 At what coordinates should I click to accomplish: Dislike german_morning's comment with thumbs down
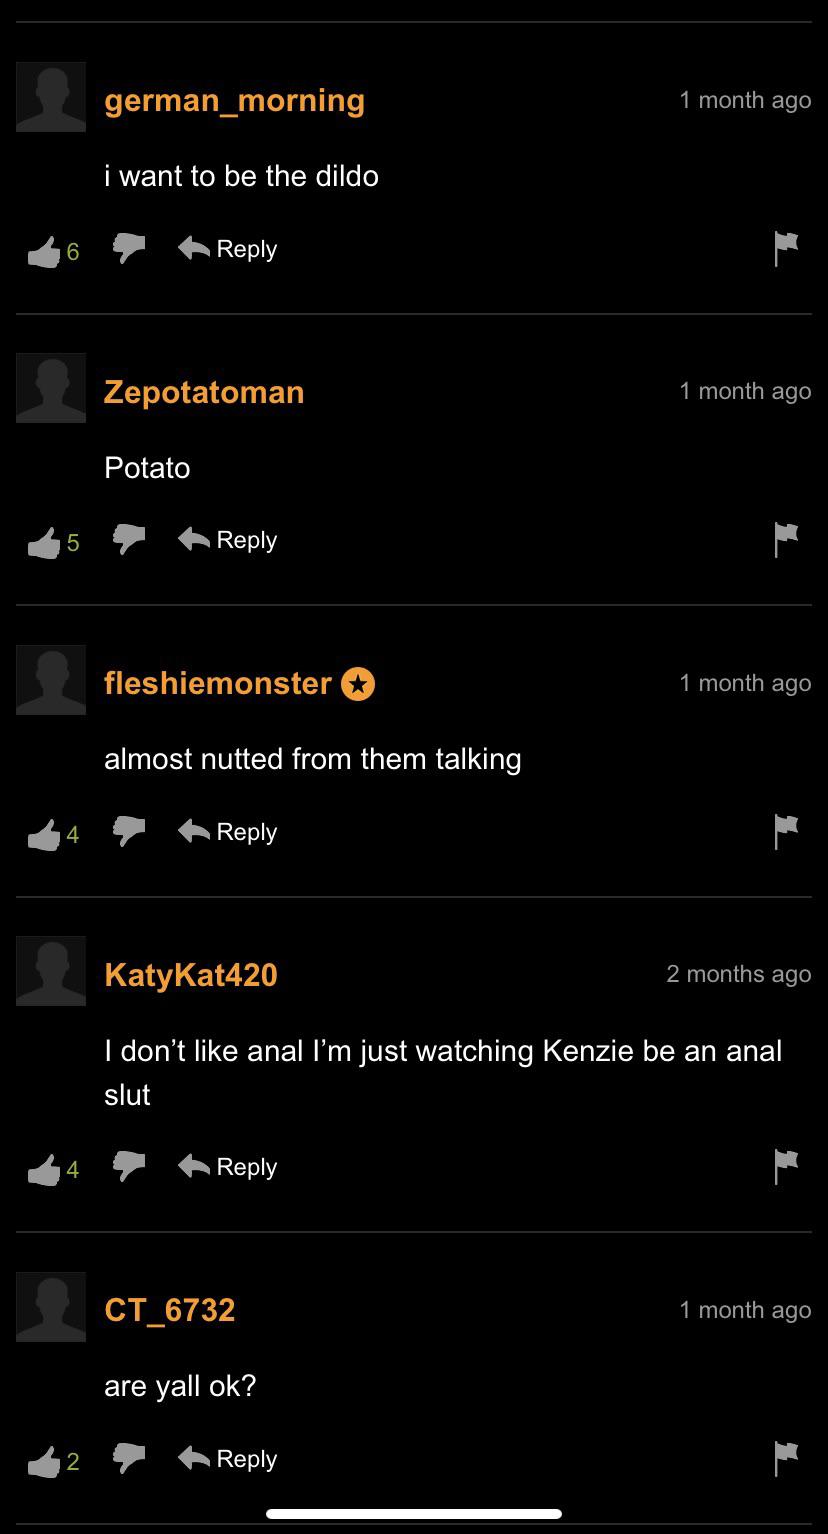pyautogui.click(x=129, y=249)
